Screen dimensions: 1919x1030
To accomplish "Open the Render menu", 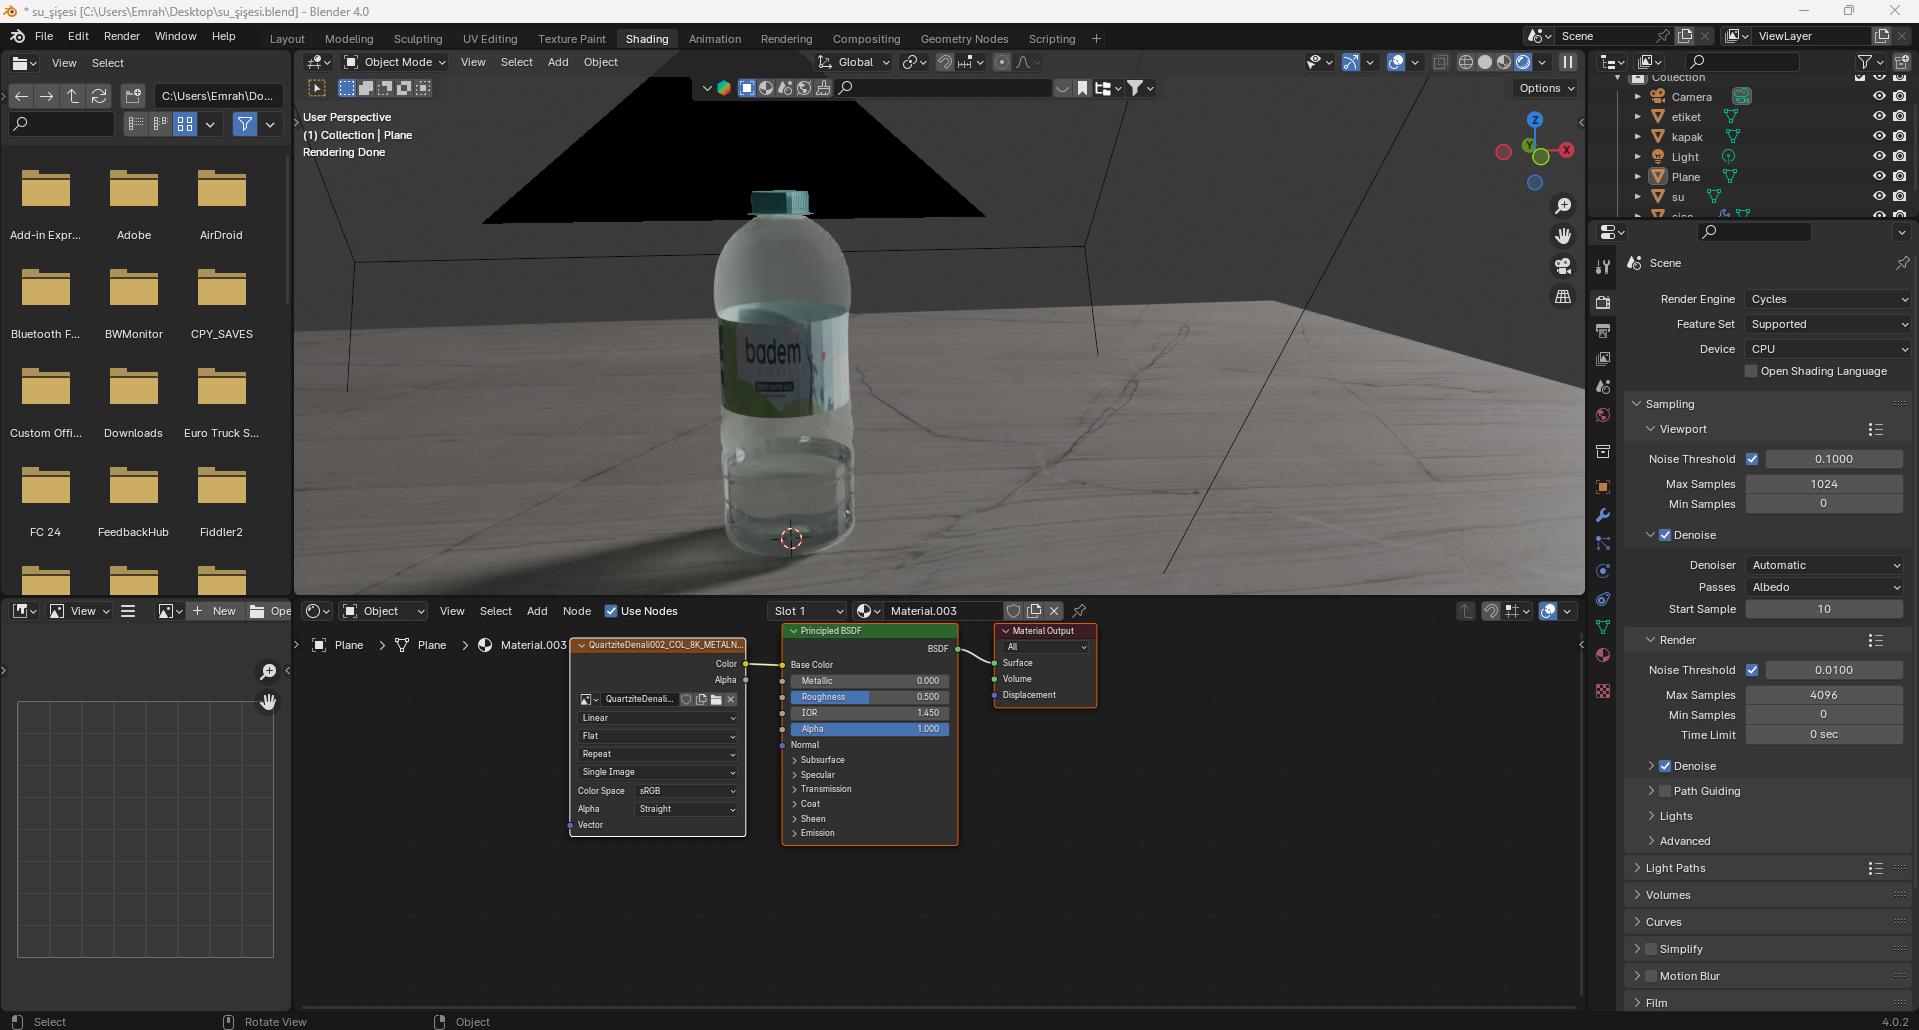I will [x=121, y=36].
